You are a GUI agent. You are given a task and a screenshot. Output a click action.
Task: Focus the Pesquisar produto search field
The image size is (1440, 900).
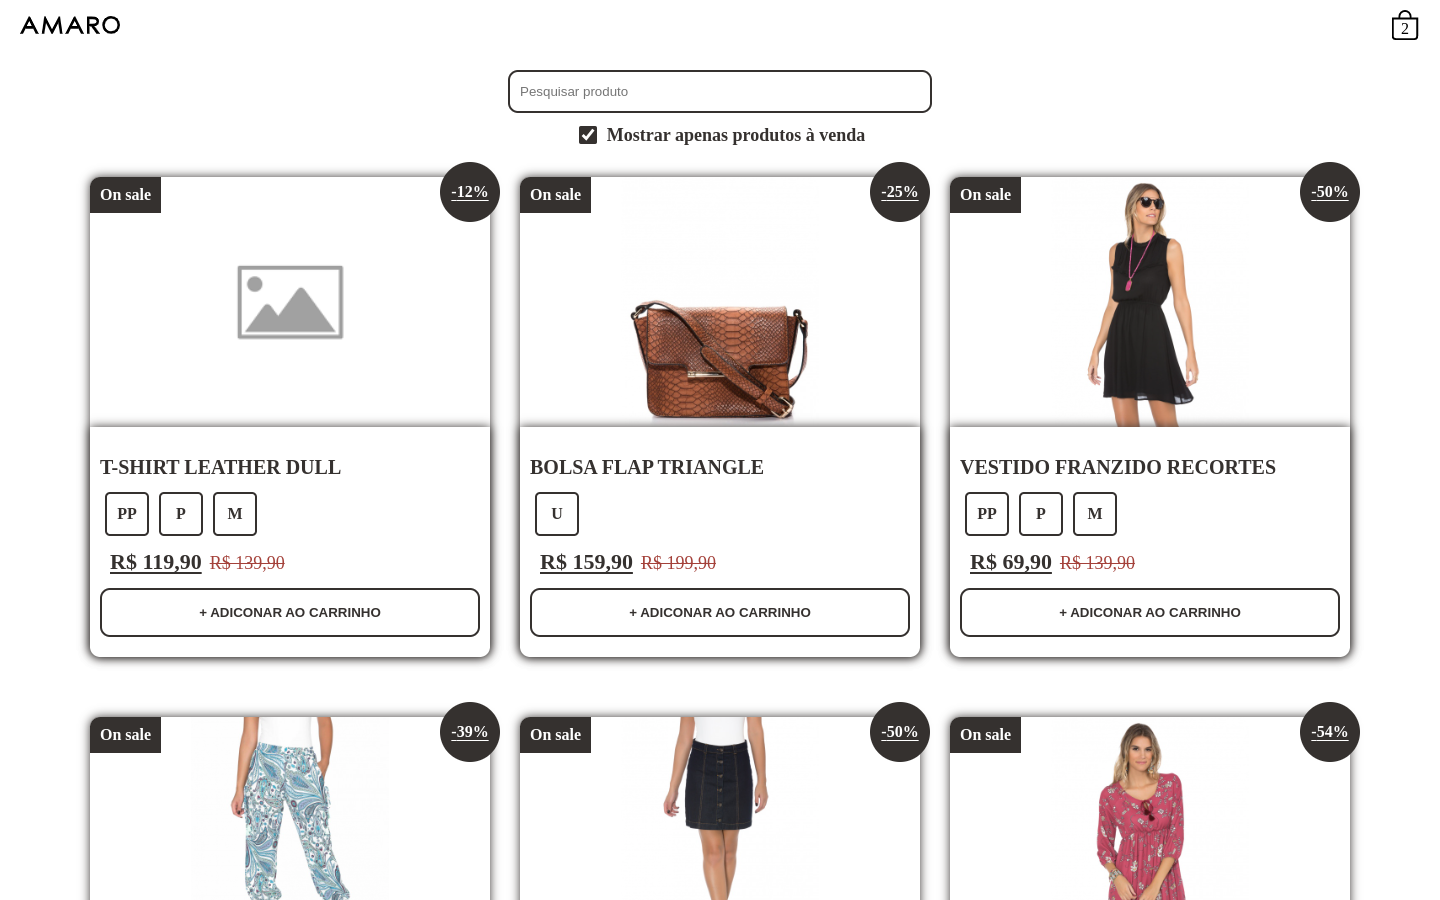[x=720, y=91]
